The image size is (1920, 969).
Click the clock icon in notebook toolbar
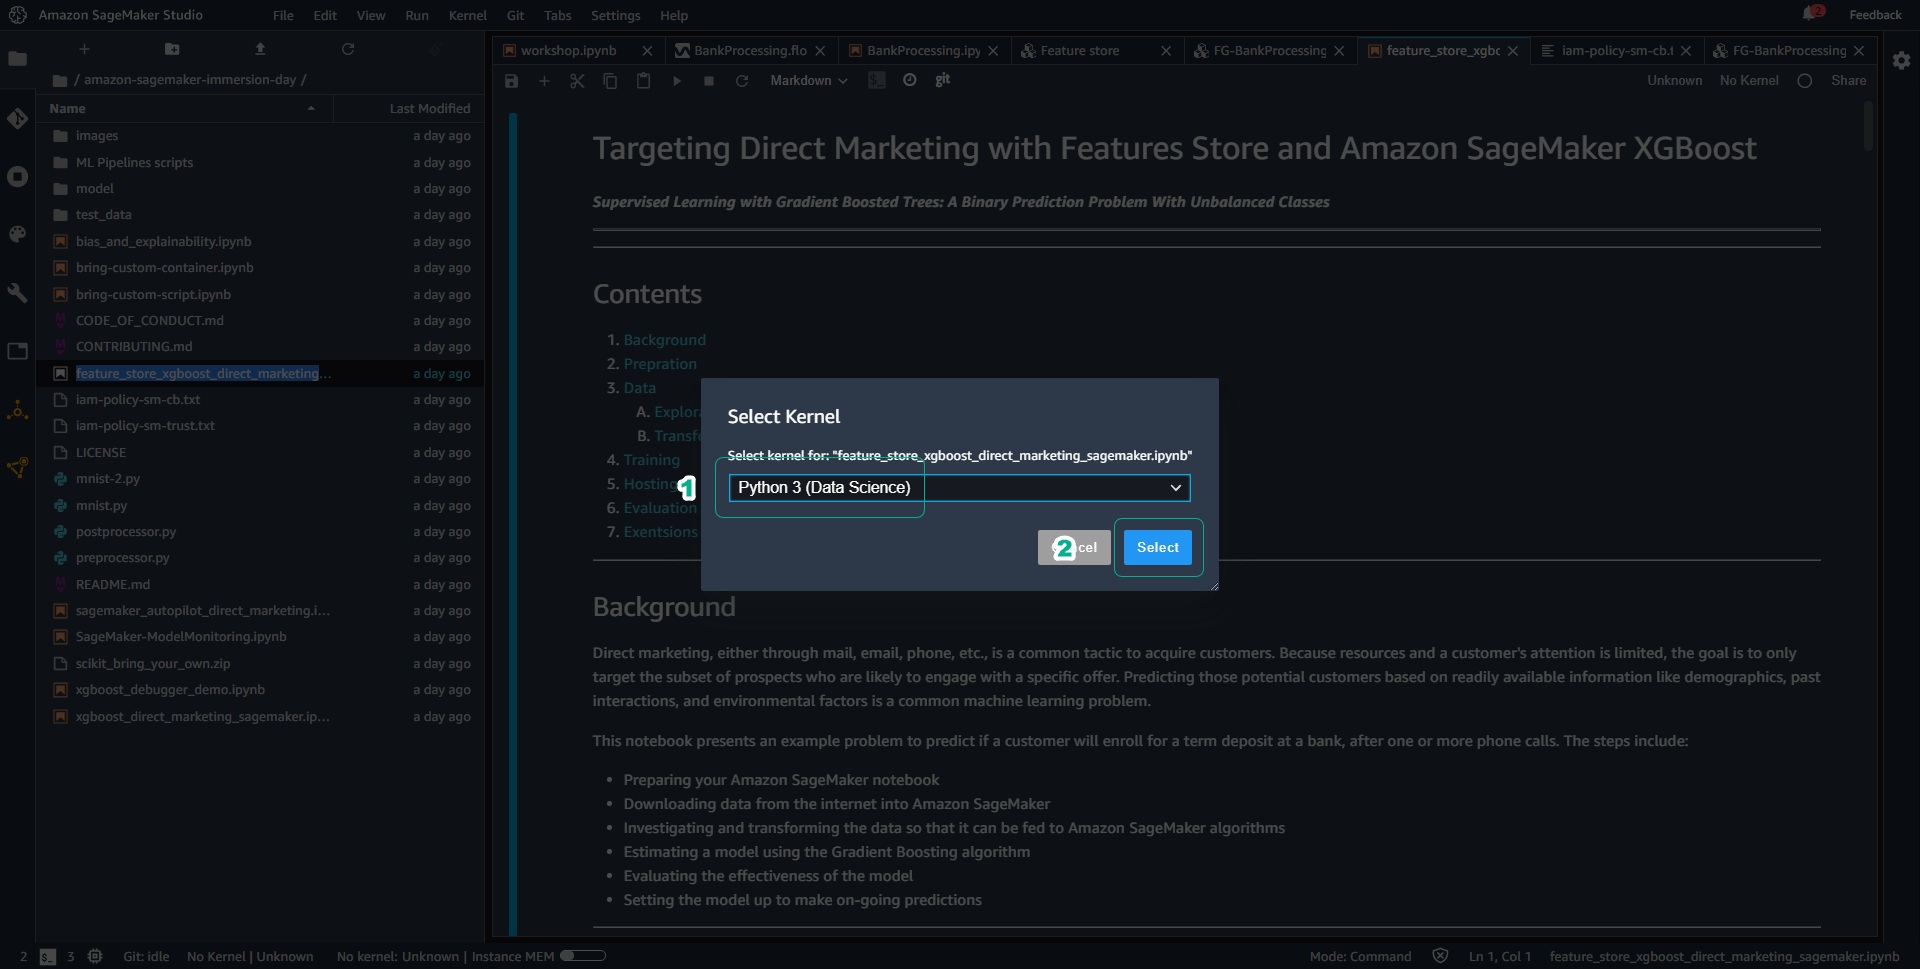909,80
